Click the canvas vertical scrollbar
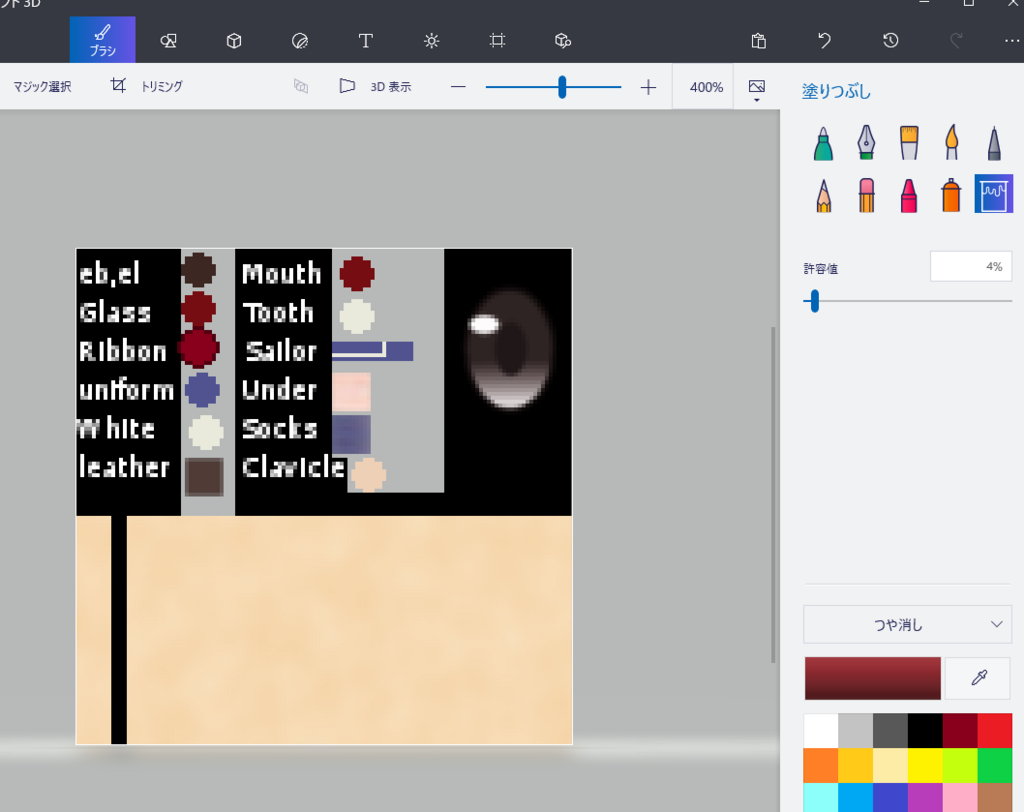Screen dimensions: 1024x812 pos(774,495)
